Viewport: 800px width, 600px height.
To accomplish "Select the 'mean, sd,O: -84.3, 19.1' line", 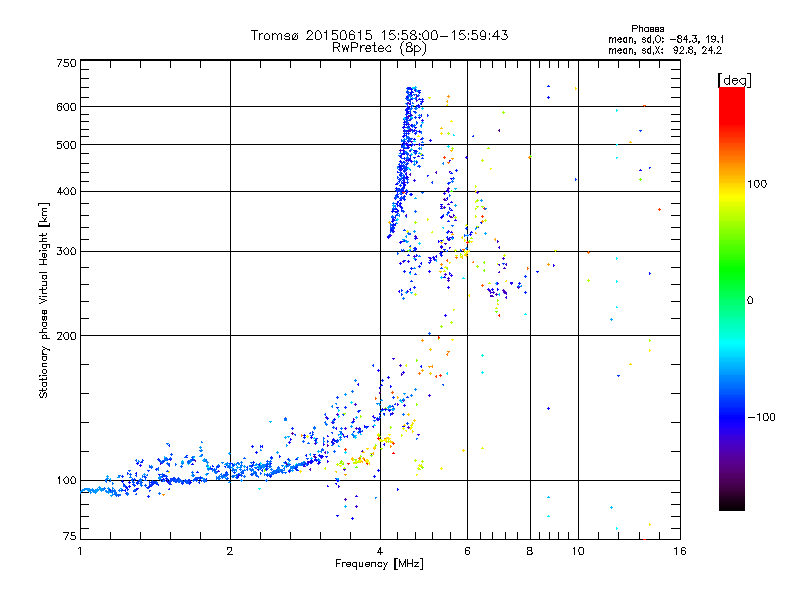I will pyautogui.click(x=666, y=39).
